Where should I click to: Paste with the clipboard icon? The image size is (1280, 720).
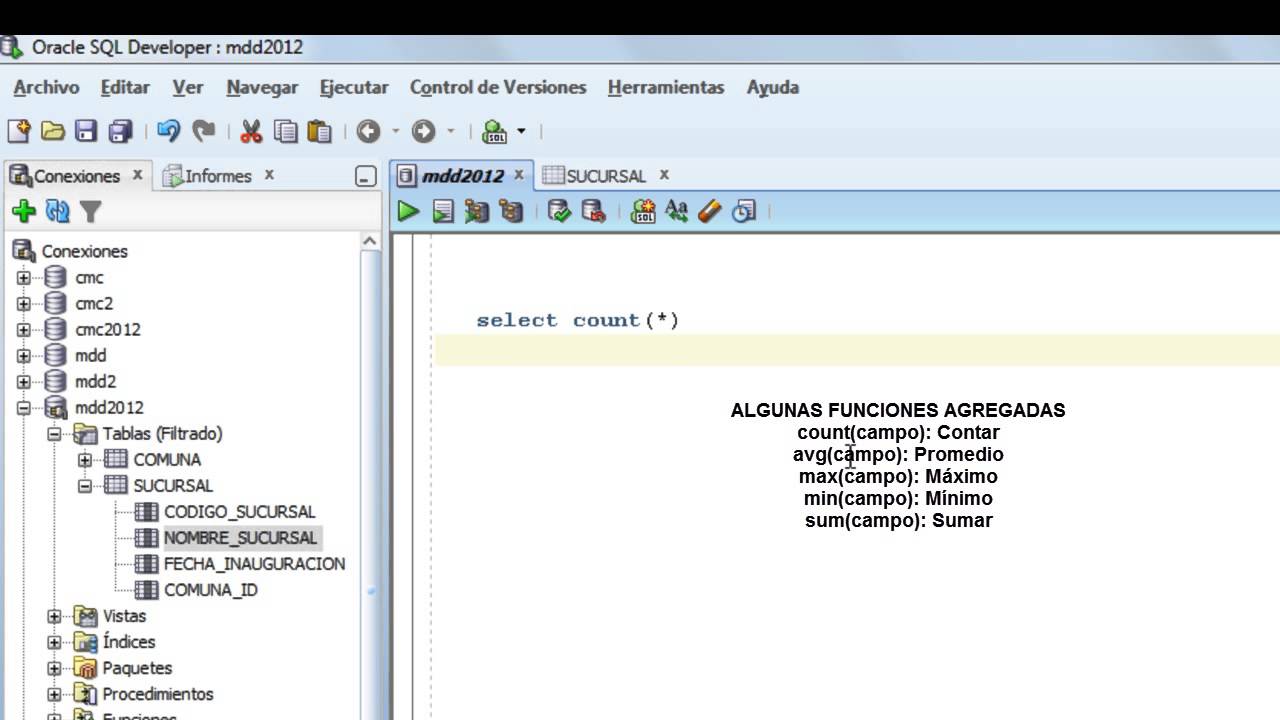point(319,131)
